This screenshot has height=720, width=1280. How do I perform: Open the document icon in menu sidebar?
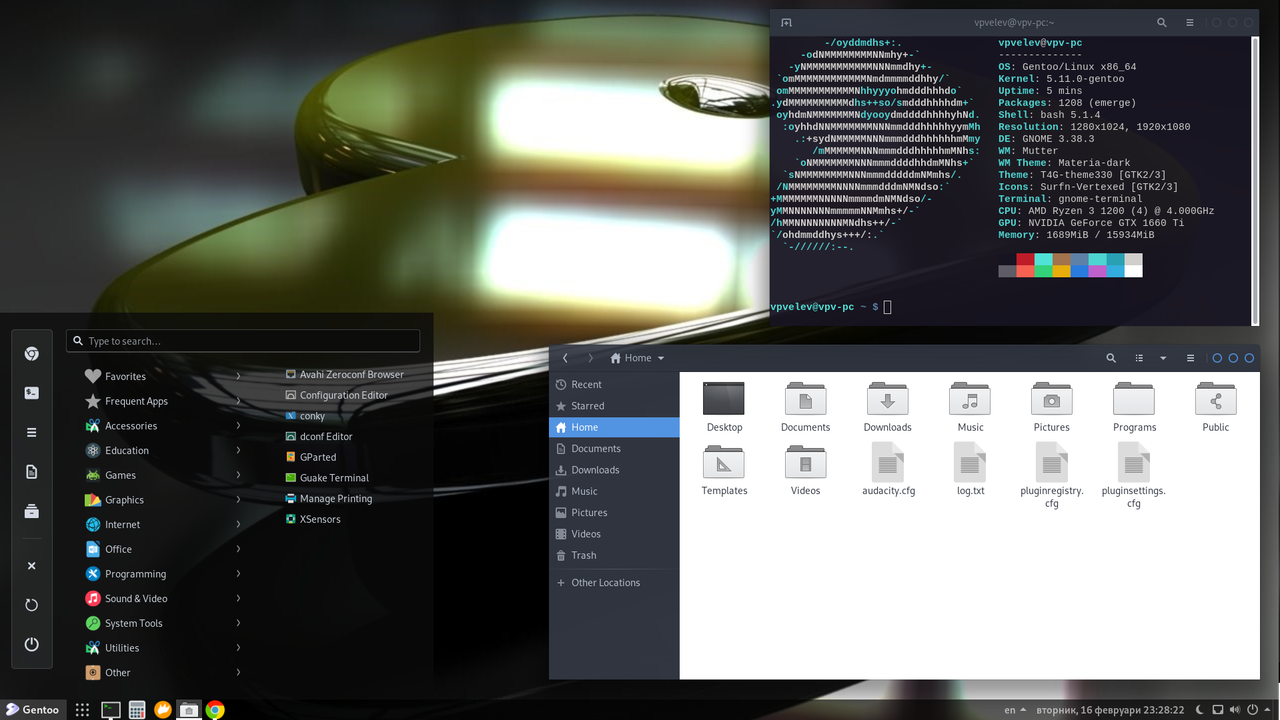31,472
